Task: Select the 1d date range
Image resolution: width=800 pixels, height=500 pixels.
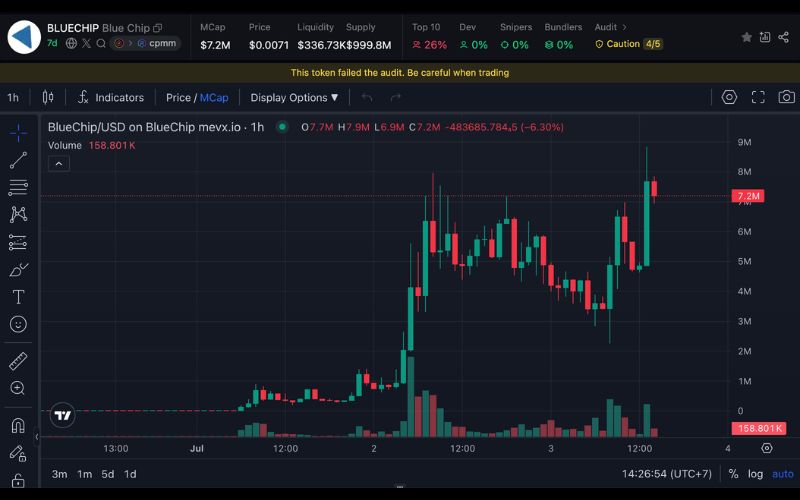Action: tap(130, 474)
